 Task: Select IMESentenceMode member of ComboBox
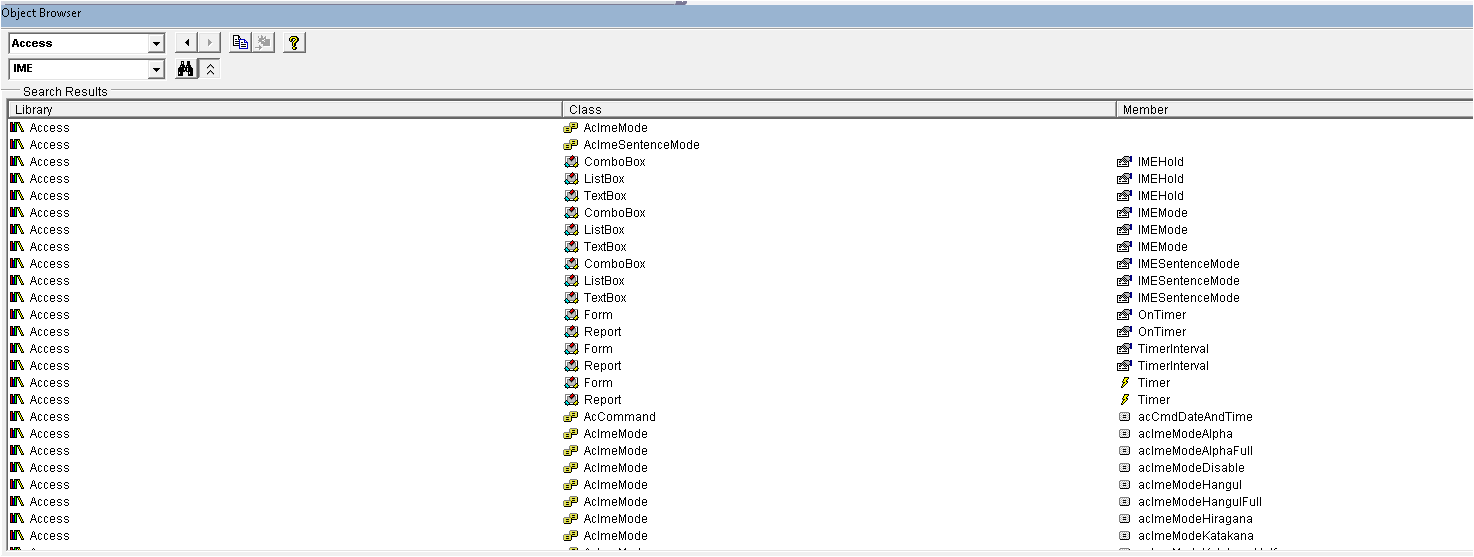(x=1188, y=264)
